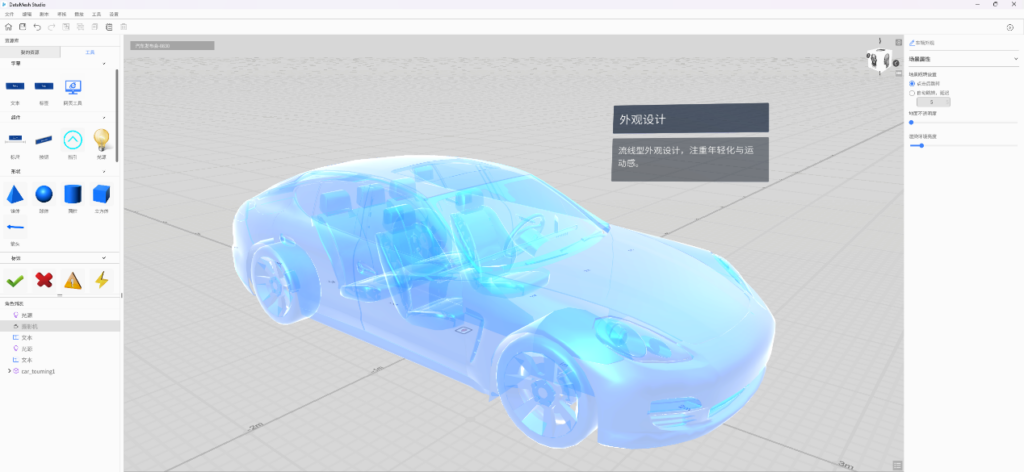The width and height of the screenshot is (1024, 472).
Task: Click the view orientation cube
Action: pyautogui.click(x=879, y=59)
